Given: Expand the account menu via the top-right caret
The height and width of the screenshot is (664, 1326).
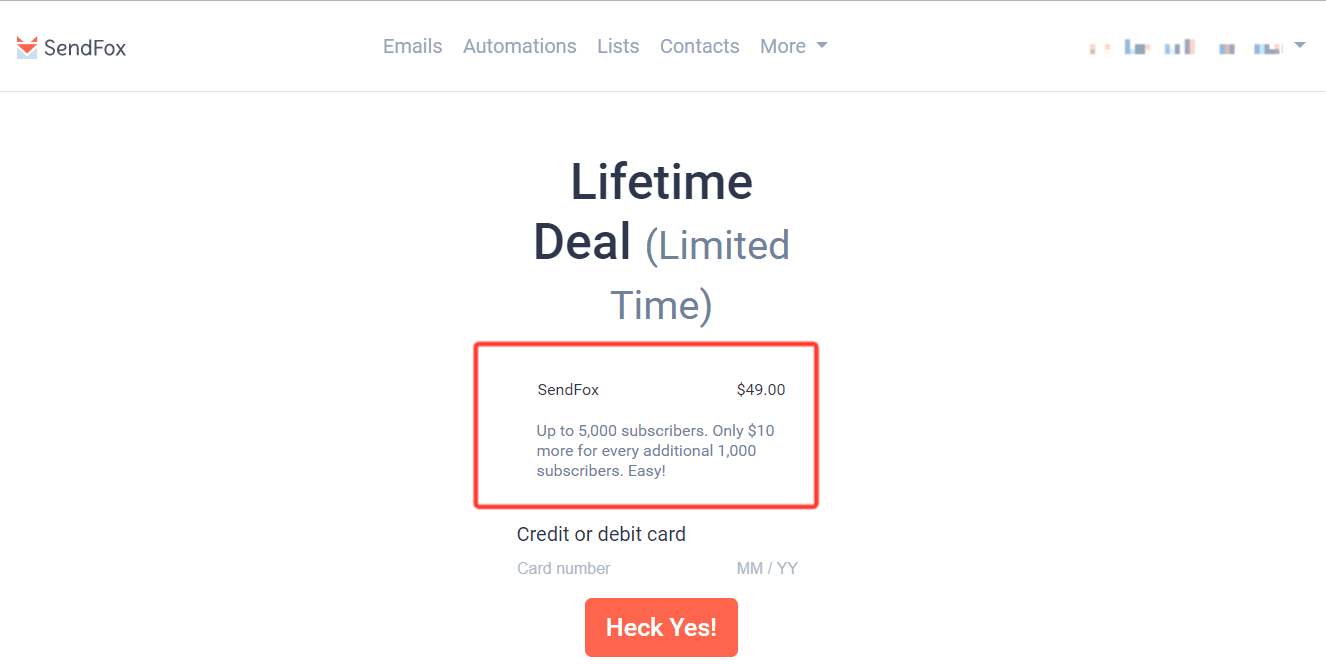Looking at the screenshot, I should pos(1301,44).
